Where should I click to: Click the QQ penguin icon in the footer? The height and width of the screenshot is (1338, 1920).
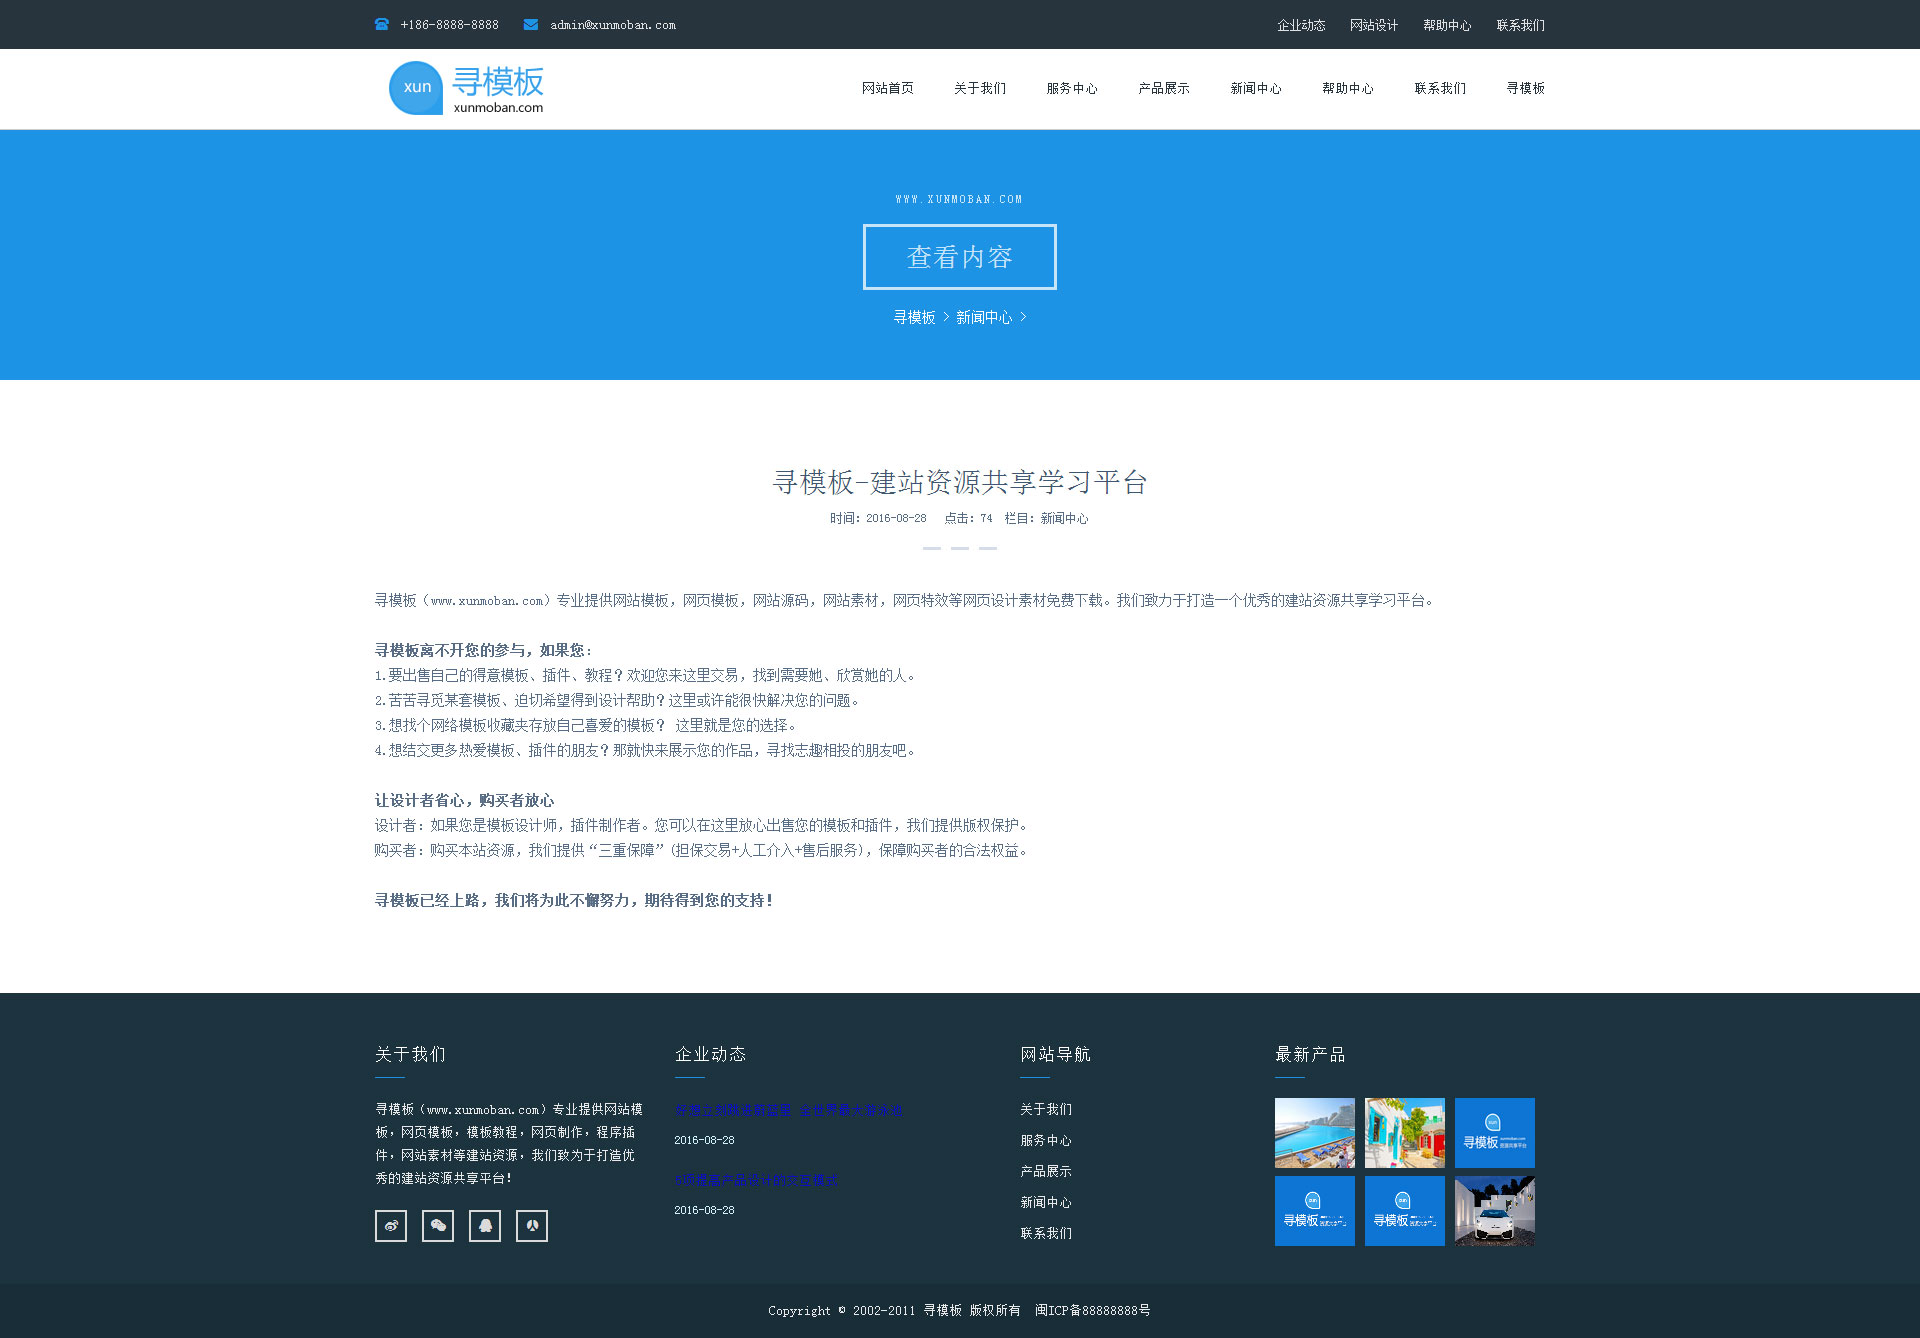click(485, 1225)
